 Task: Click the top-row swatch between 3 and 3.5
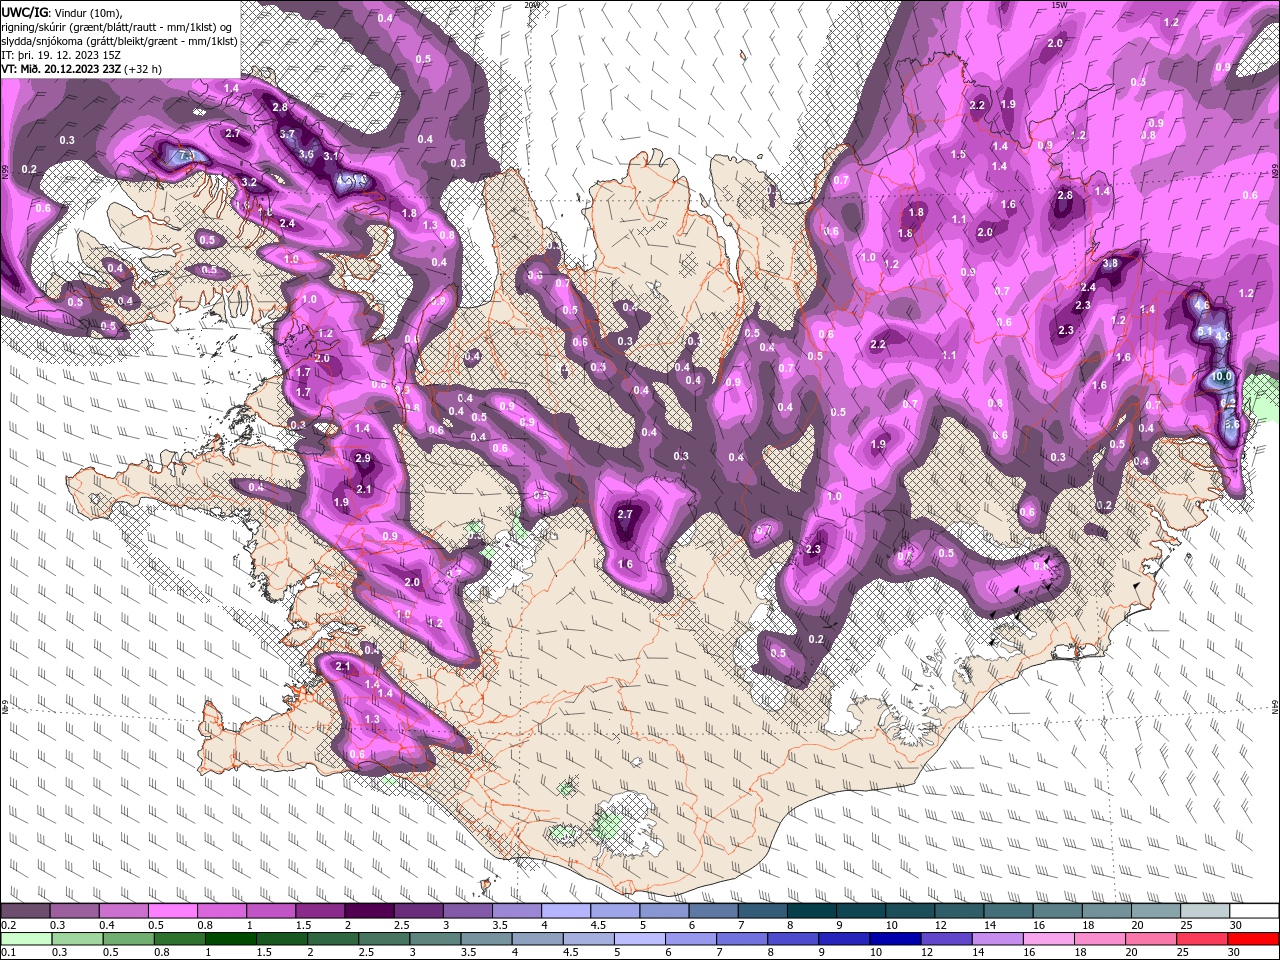tap(467, 911)
